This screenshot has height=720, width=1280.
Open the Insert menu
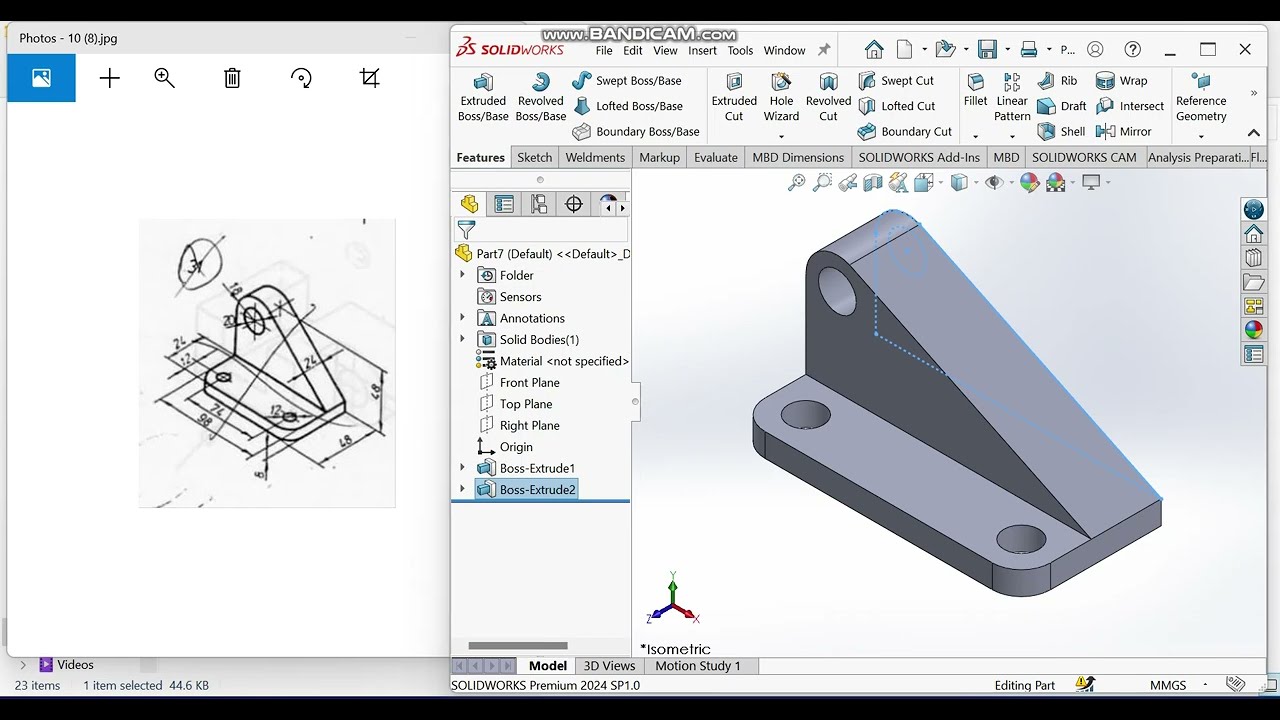[702, 50]
